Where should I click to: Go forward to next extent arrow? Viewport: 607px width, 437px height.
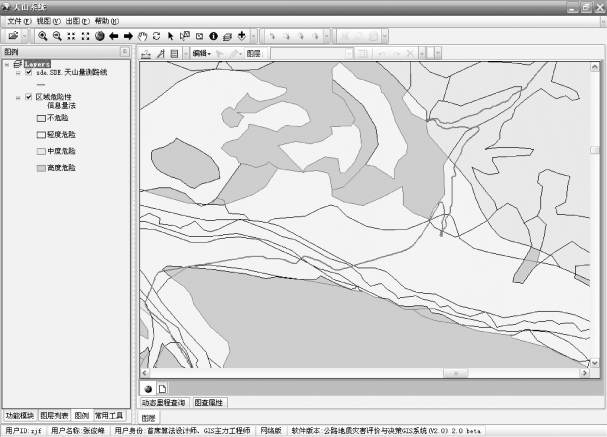click(128, 36)
